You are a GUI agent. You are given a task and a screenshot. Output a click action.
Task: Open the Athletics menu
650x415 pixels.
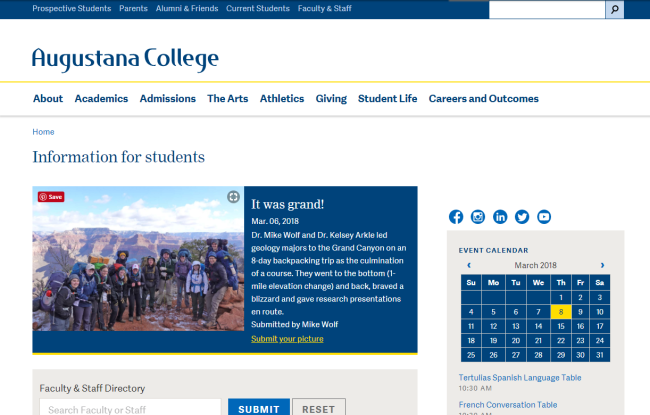pos(282,99)
